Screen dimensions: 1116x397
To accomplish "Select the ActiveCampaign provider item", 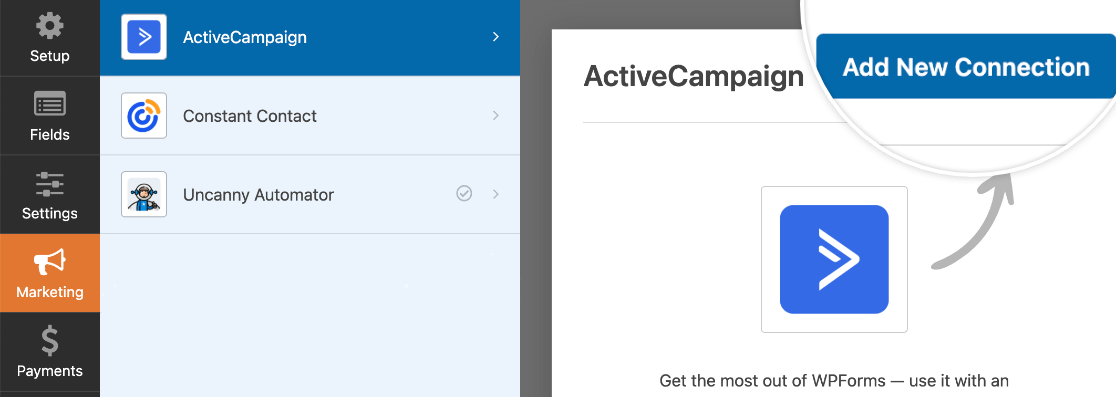I will pos(310,38).
